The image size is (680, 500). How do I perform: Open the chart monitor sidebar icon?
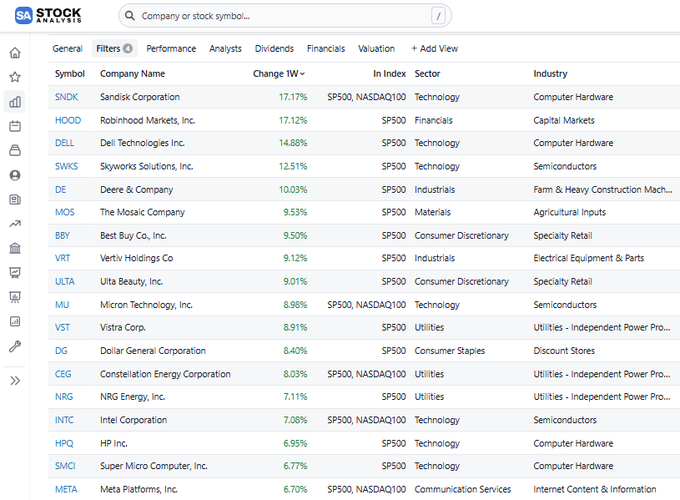pyautogui.click(x=15, y=273)
